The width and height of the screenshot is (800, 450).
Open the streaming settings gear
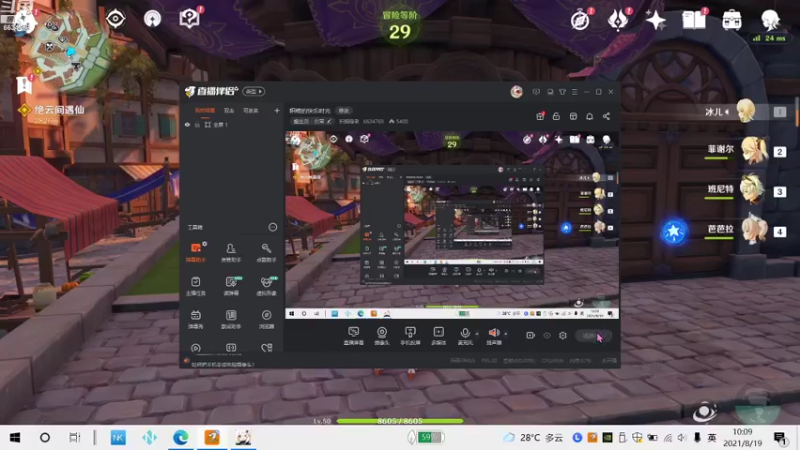pos(563,335)
